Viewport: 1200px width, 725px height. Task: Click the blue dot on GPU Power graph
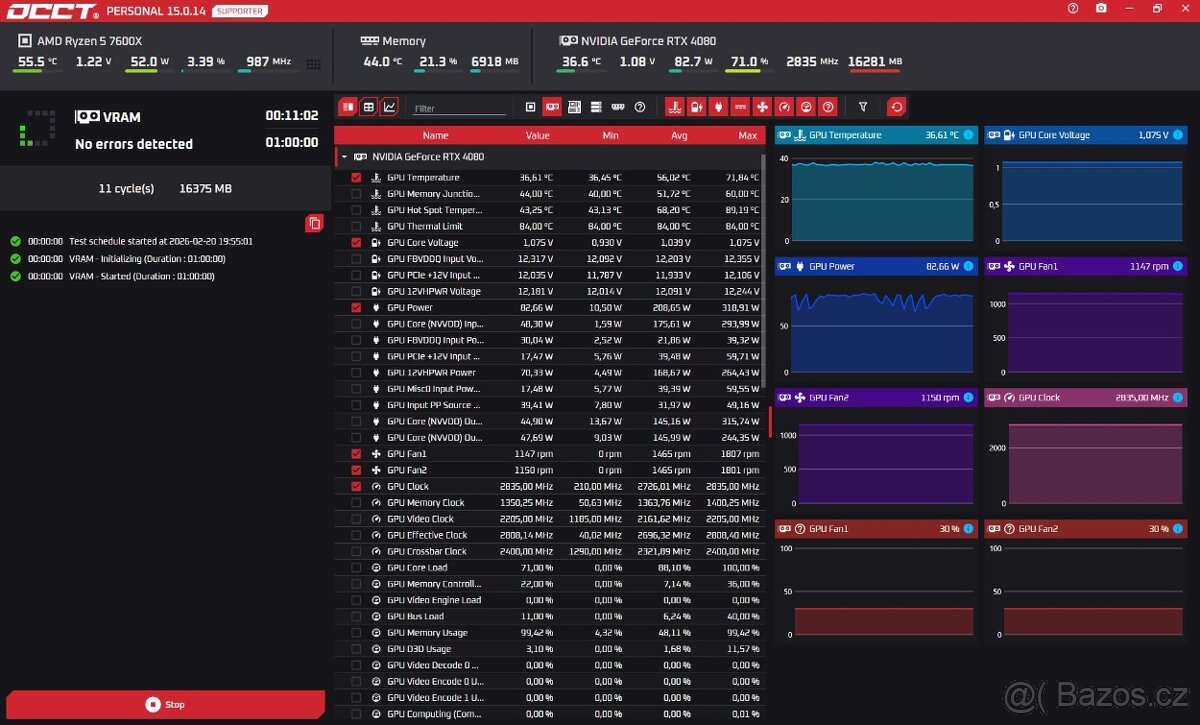tap(968, 266)
